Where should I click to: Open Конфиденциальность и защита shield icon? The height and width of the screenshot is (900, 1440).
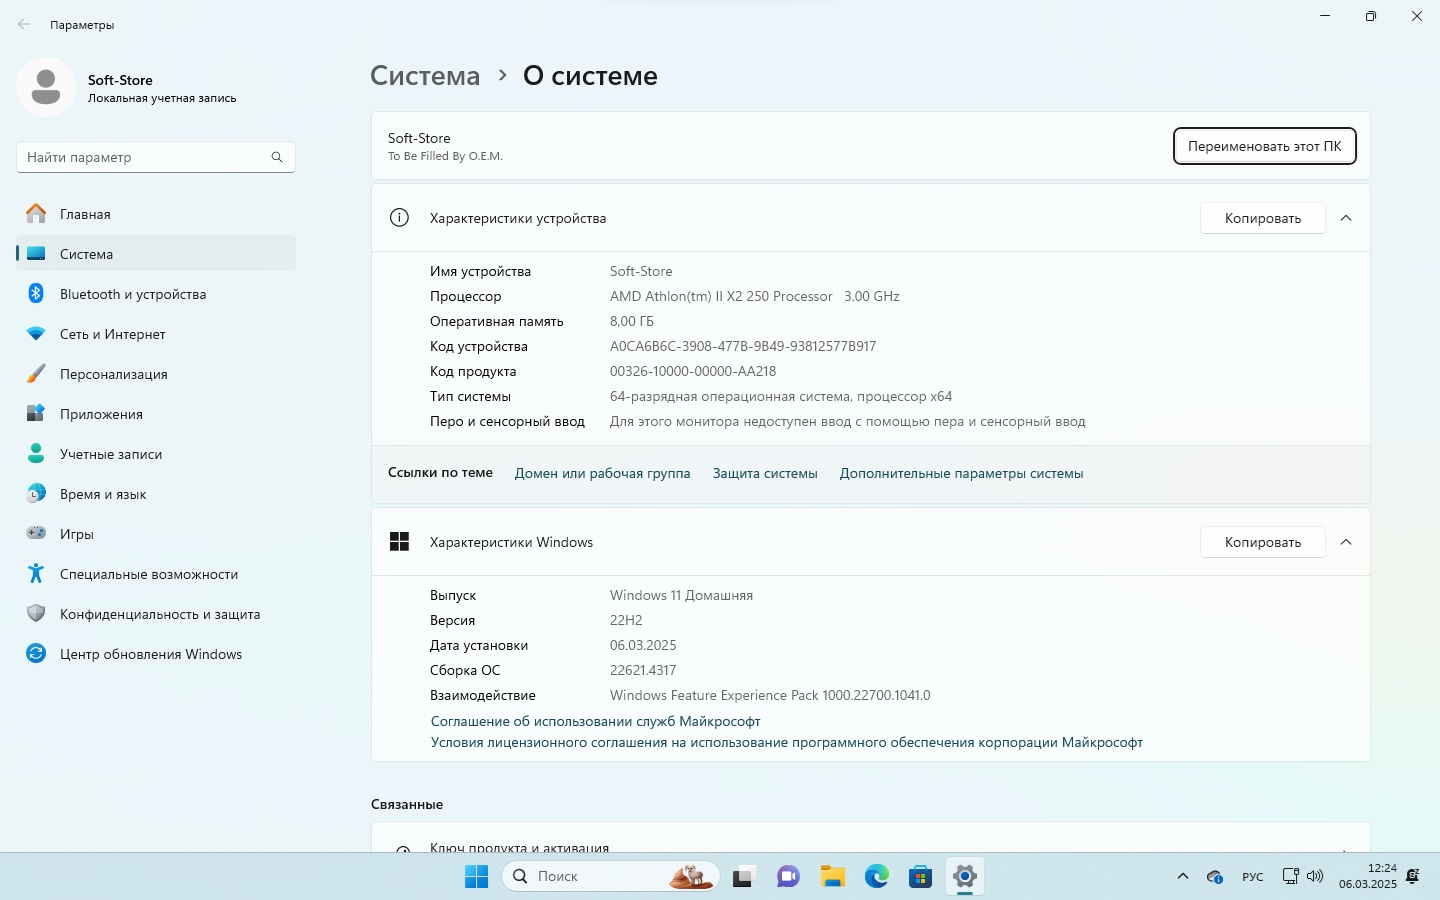(36, 613)
